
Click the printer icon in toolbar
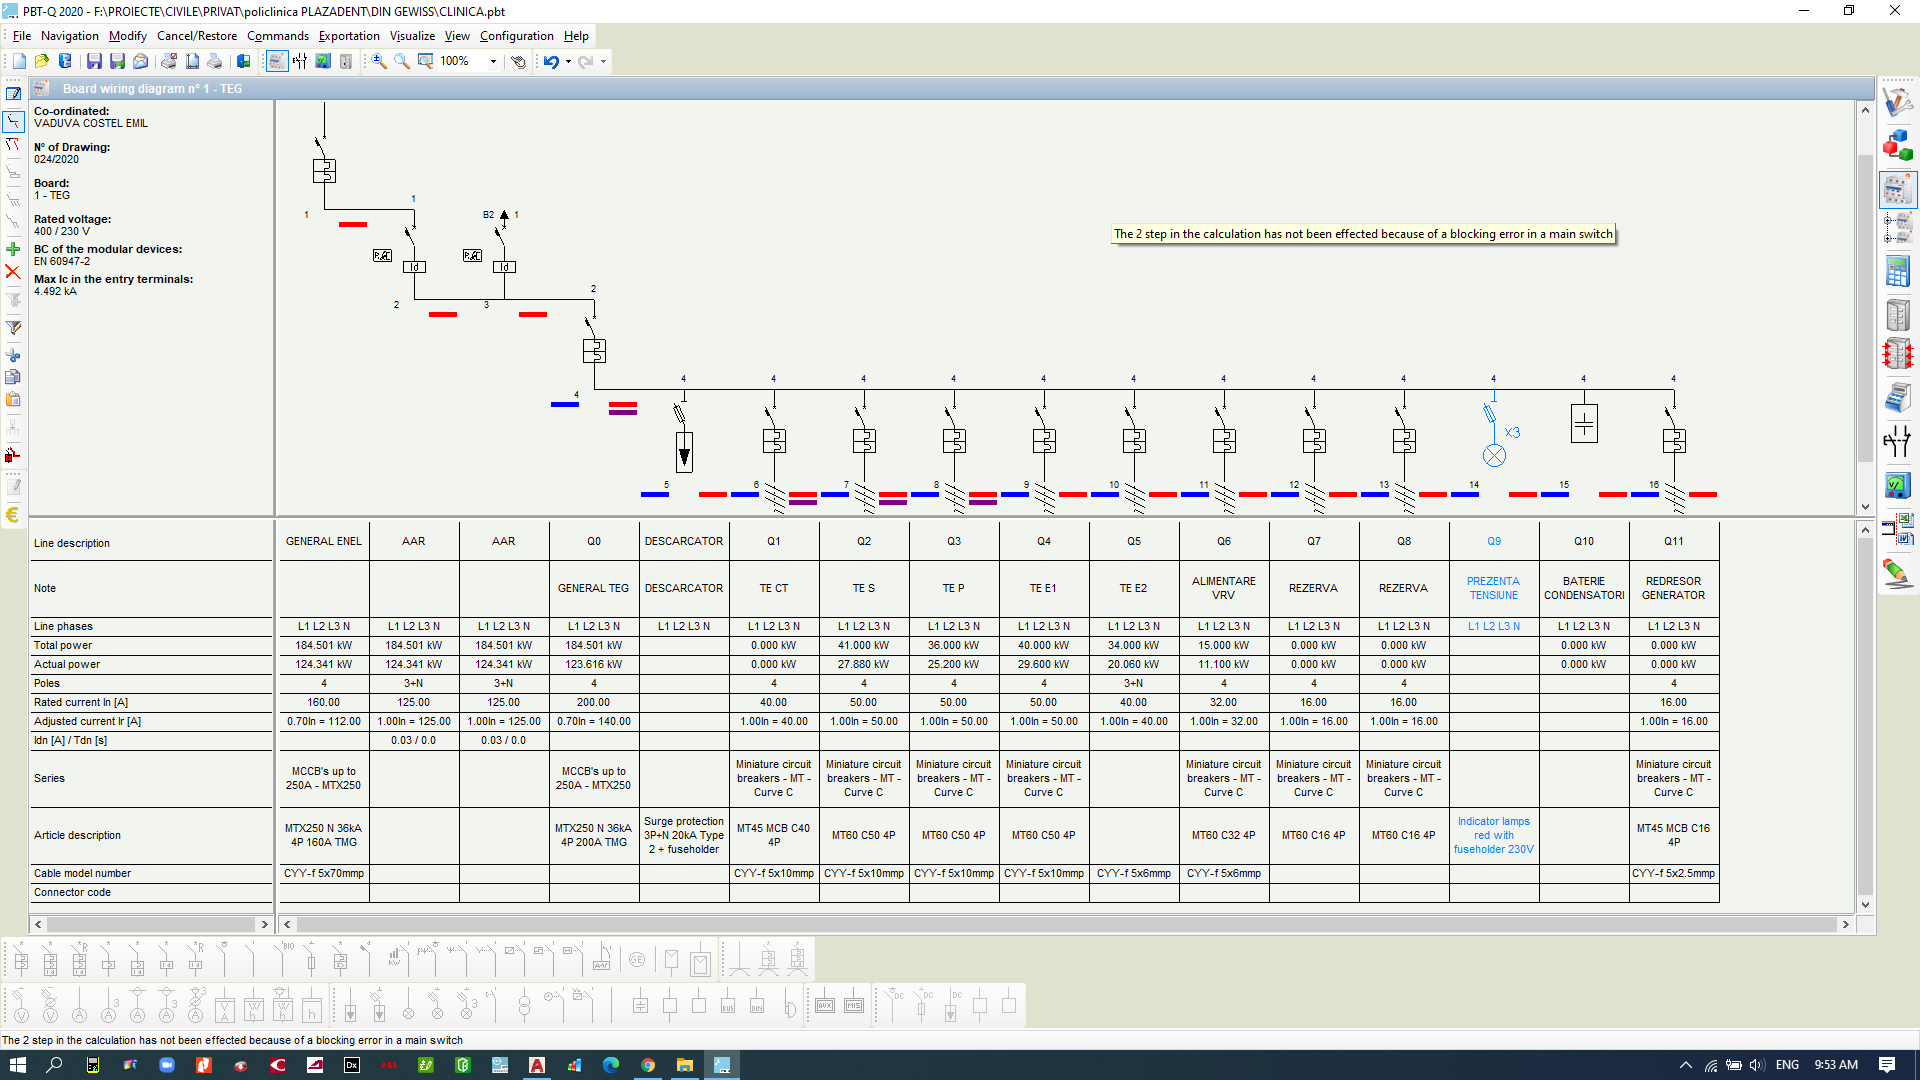[215, 61]
